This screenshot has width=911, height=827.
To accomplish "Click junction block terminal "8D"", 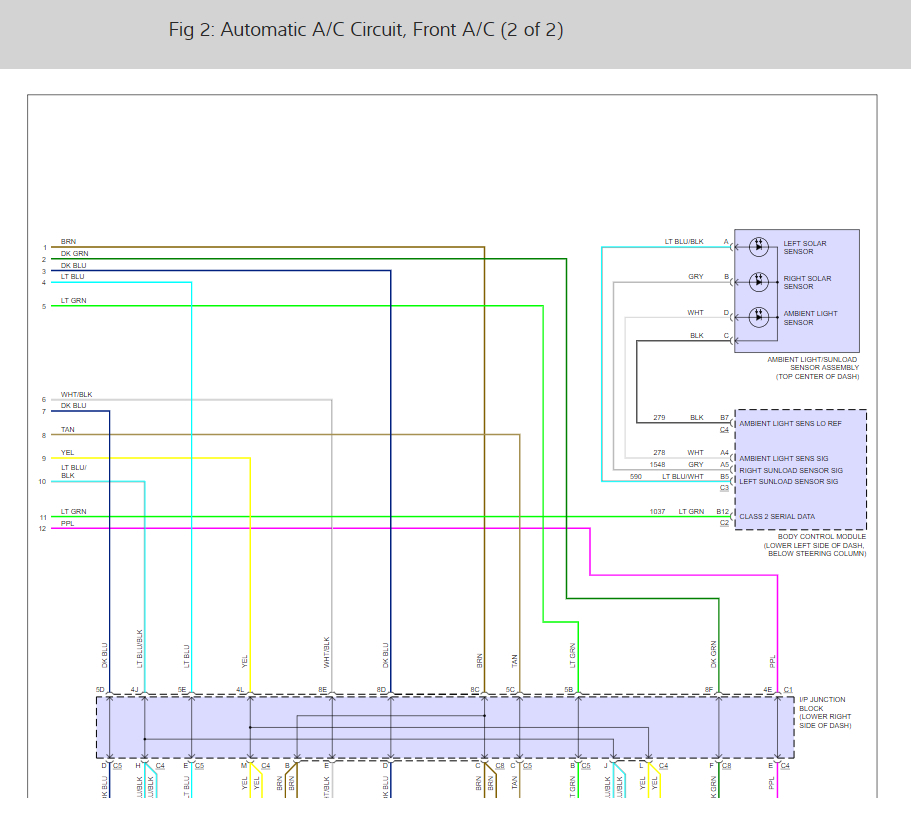I will pos(381,690).
